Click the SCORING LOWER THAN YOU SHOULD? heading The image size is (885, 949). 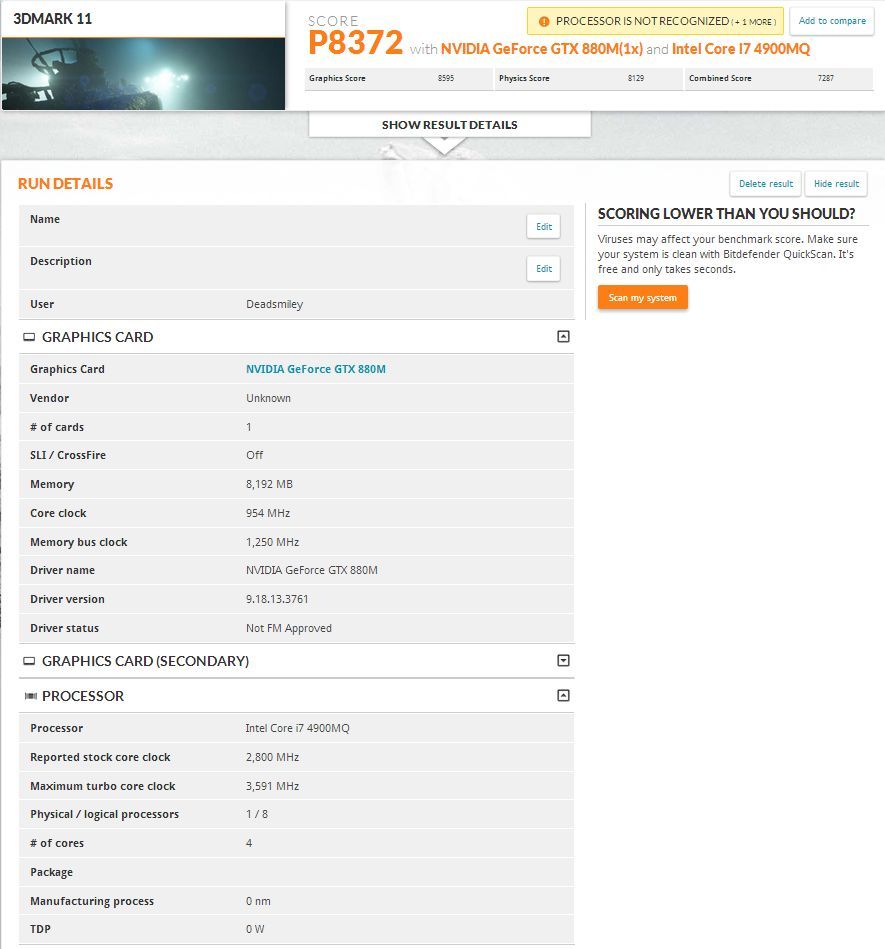[726, 214]
